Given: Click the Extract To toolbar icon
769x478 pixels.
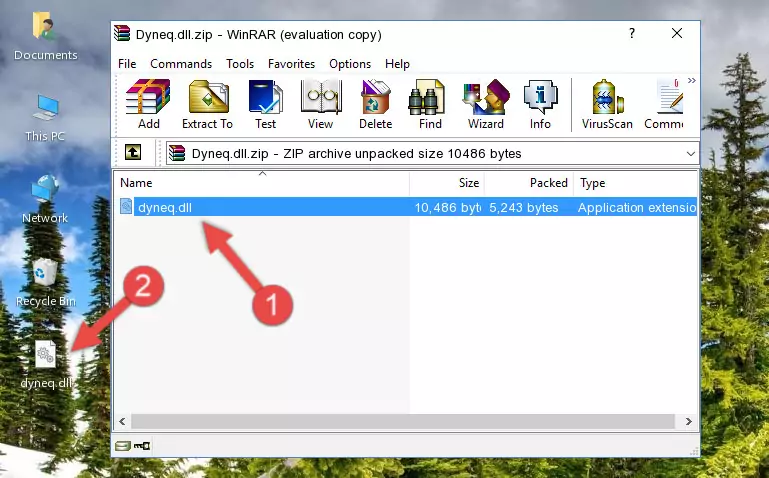Looking at the screenshot, I should click(207, 104).
